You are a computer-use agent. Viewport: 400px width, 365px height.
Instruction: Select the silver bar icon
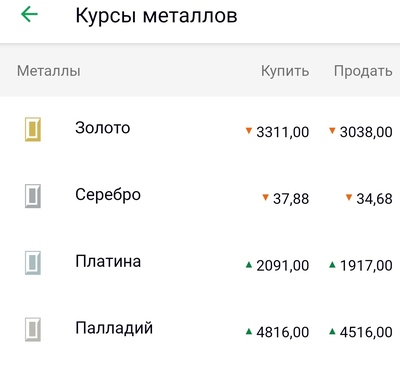33,196
